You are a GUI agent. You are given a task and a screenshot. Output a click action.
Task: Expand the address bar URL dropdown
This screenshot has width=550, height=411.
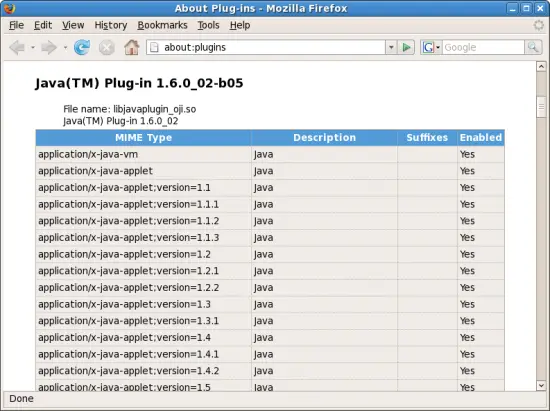tap(391, 47)
